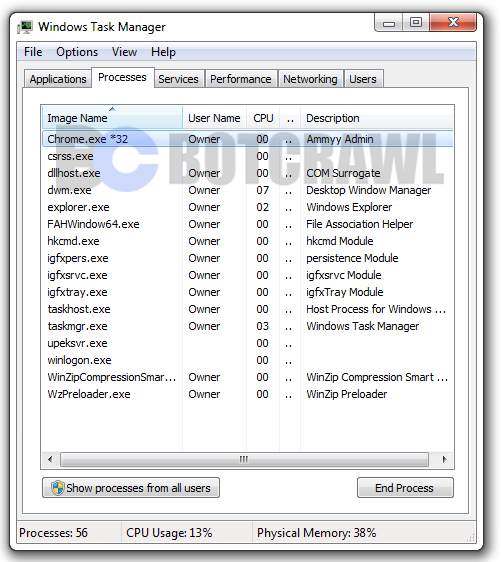Select the upeksvr.exe process
The image size is (501, 562).
pos(247,343)
